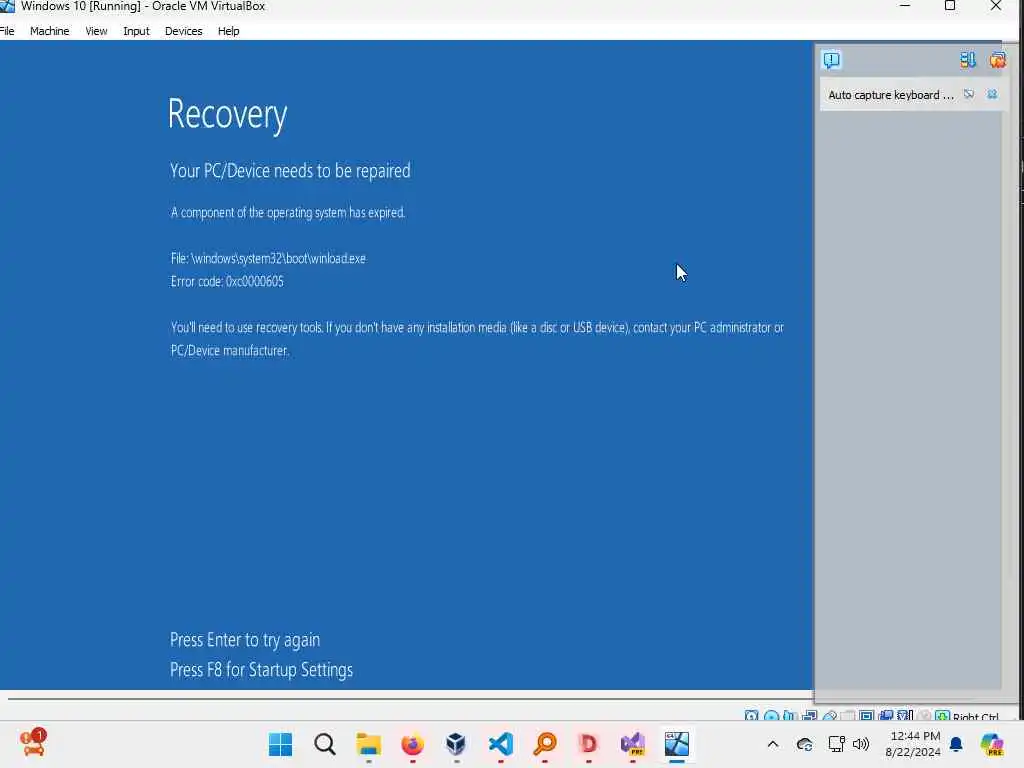Click the Right Ctrl host key label
Viewport: 1024px width, 768px height.
pos(976,716)
